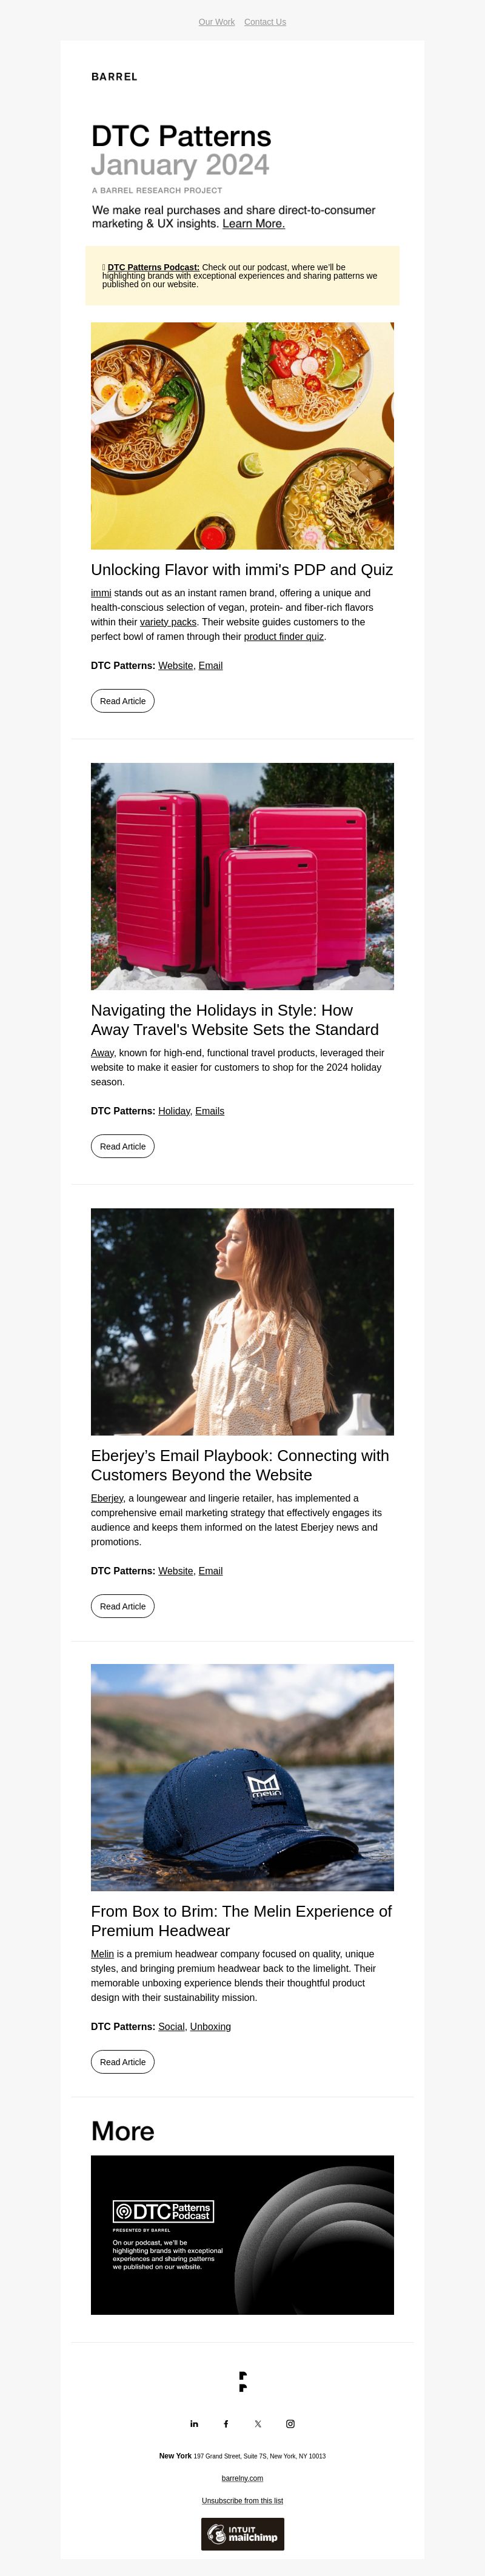This screenshot has height=2576, width=485.
Task: Click the pink suitcases image
Action: (x=242, y=876)
